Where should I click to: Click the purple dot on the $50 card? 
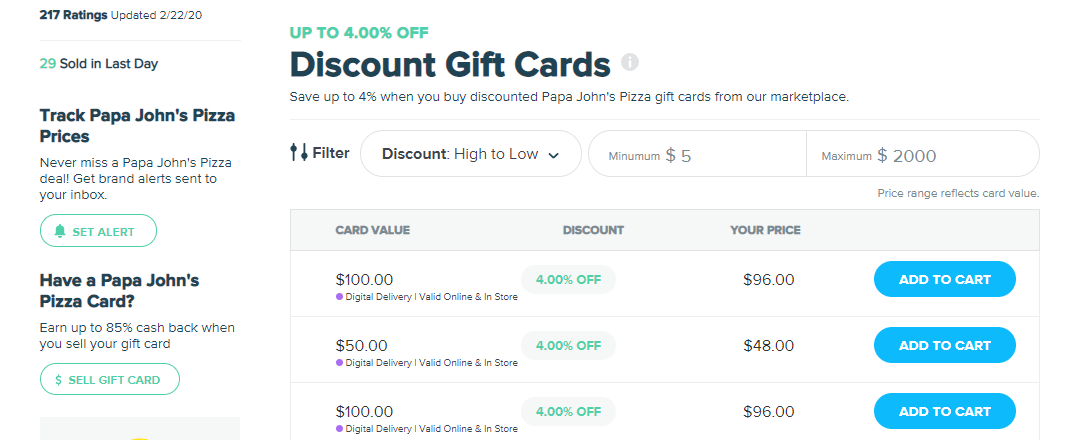[340, 363]
